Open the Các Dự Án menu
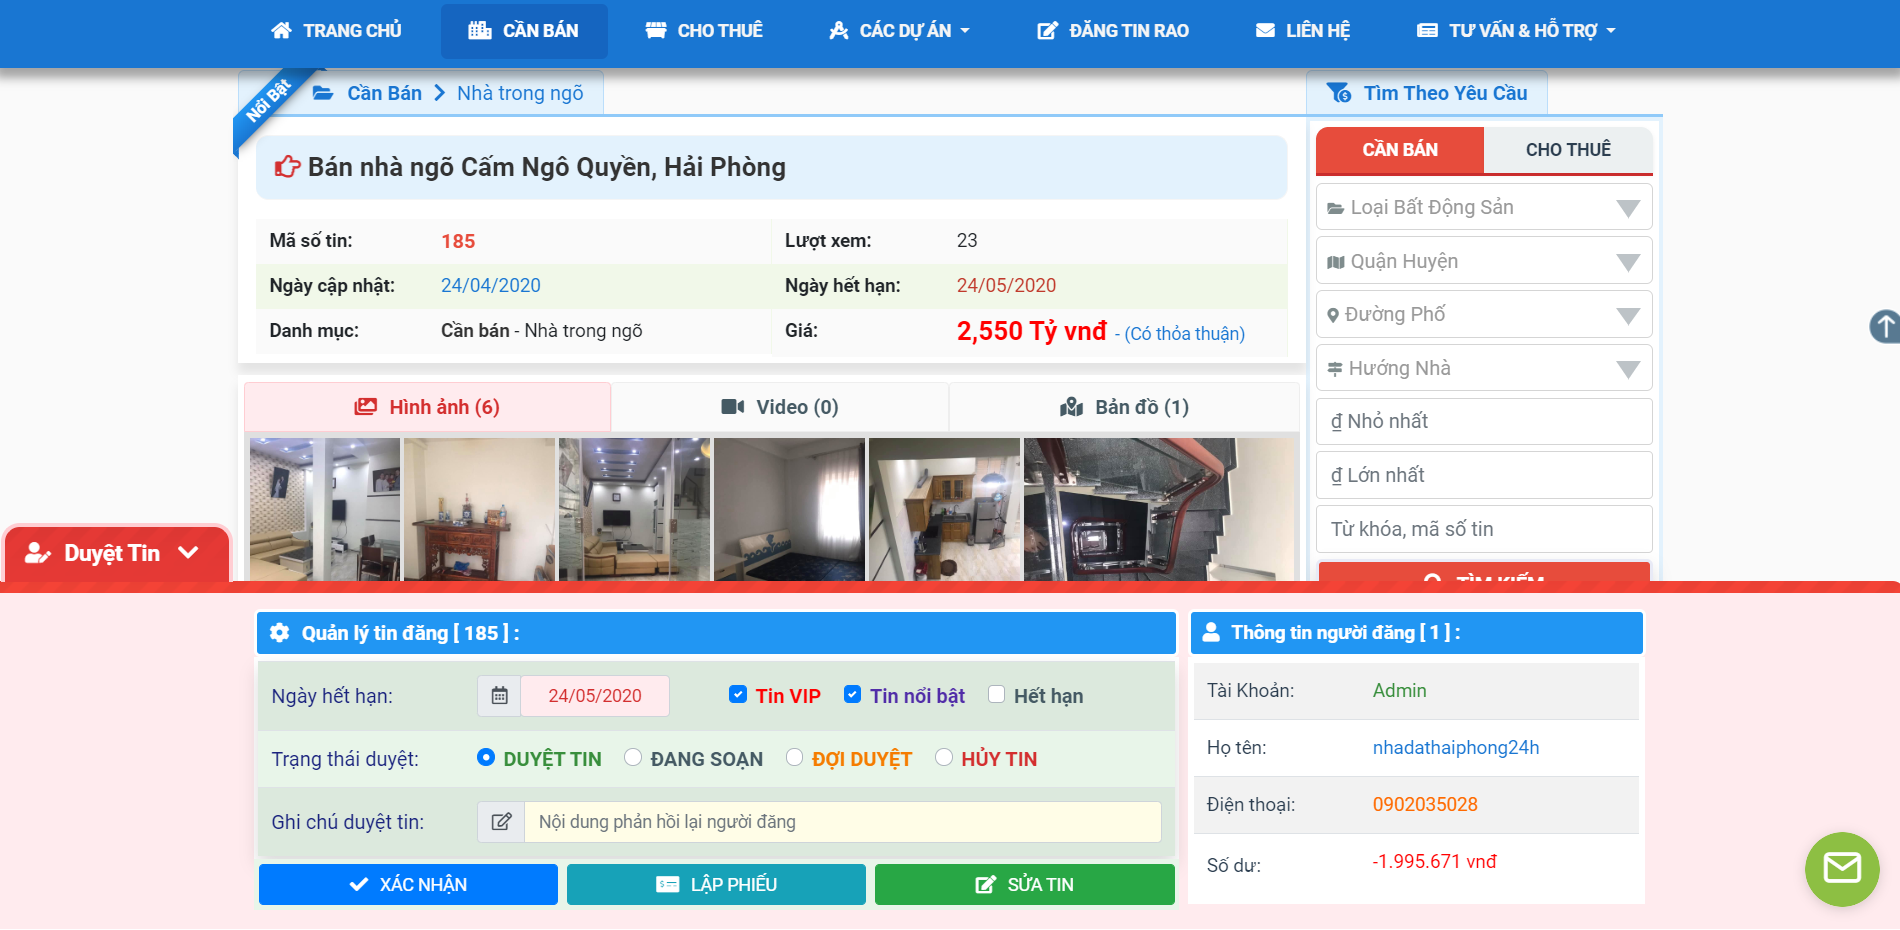1900x930 pixels. pos(900,31)
